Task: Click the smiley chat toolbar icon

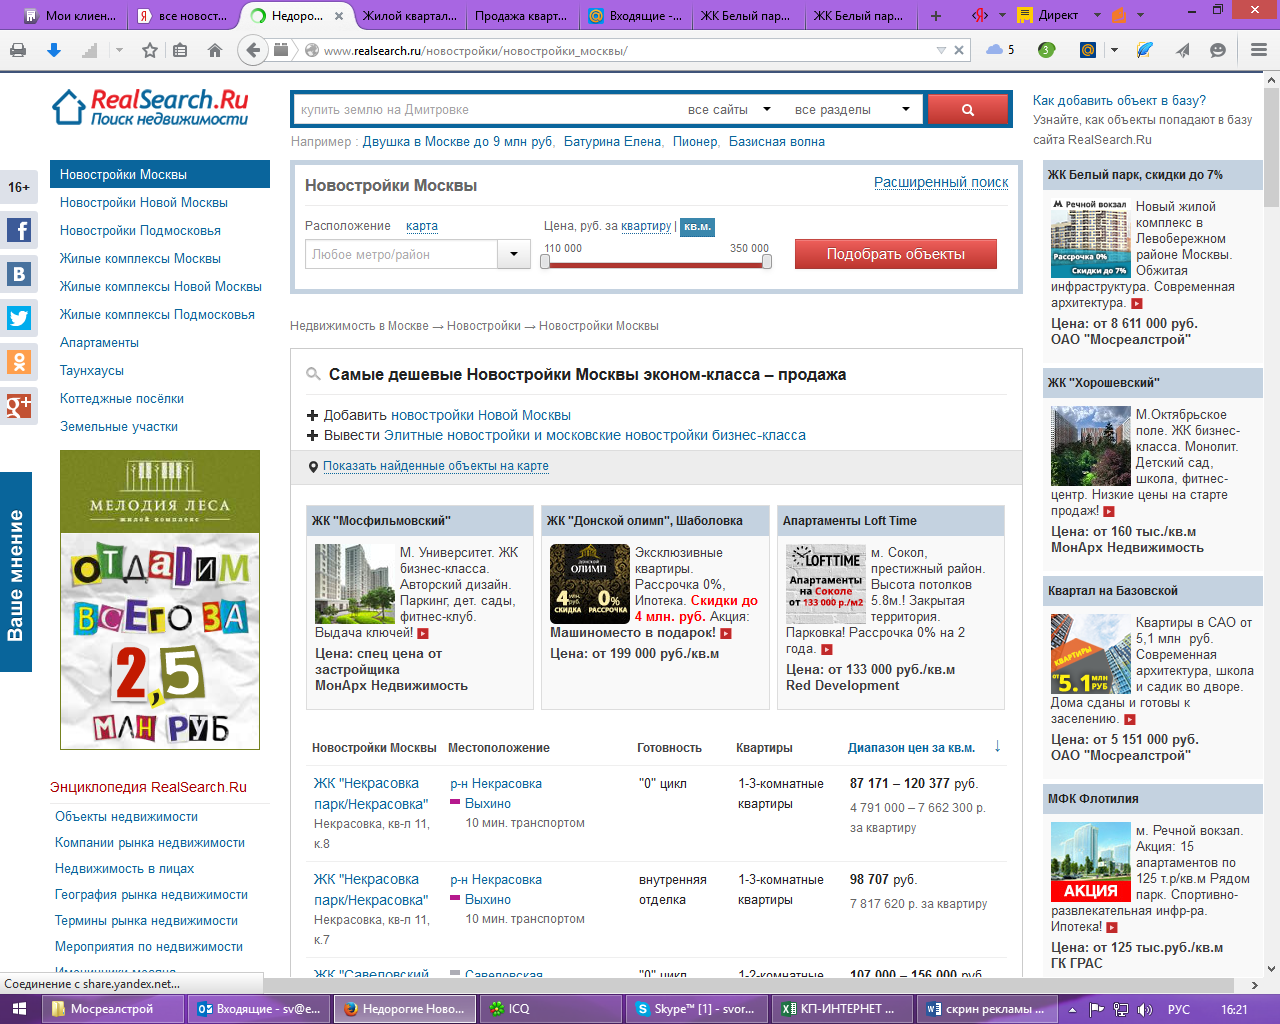Action: pos(1218,50)
